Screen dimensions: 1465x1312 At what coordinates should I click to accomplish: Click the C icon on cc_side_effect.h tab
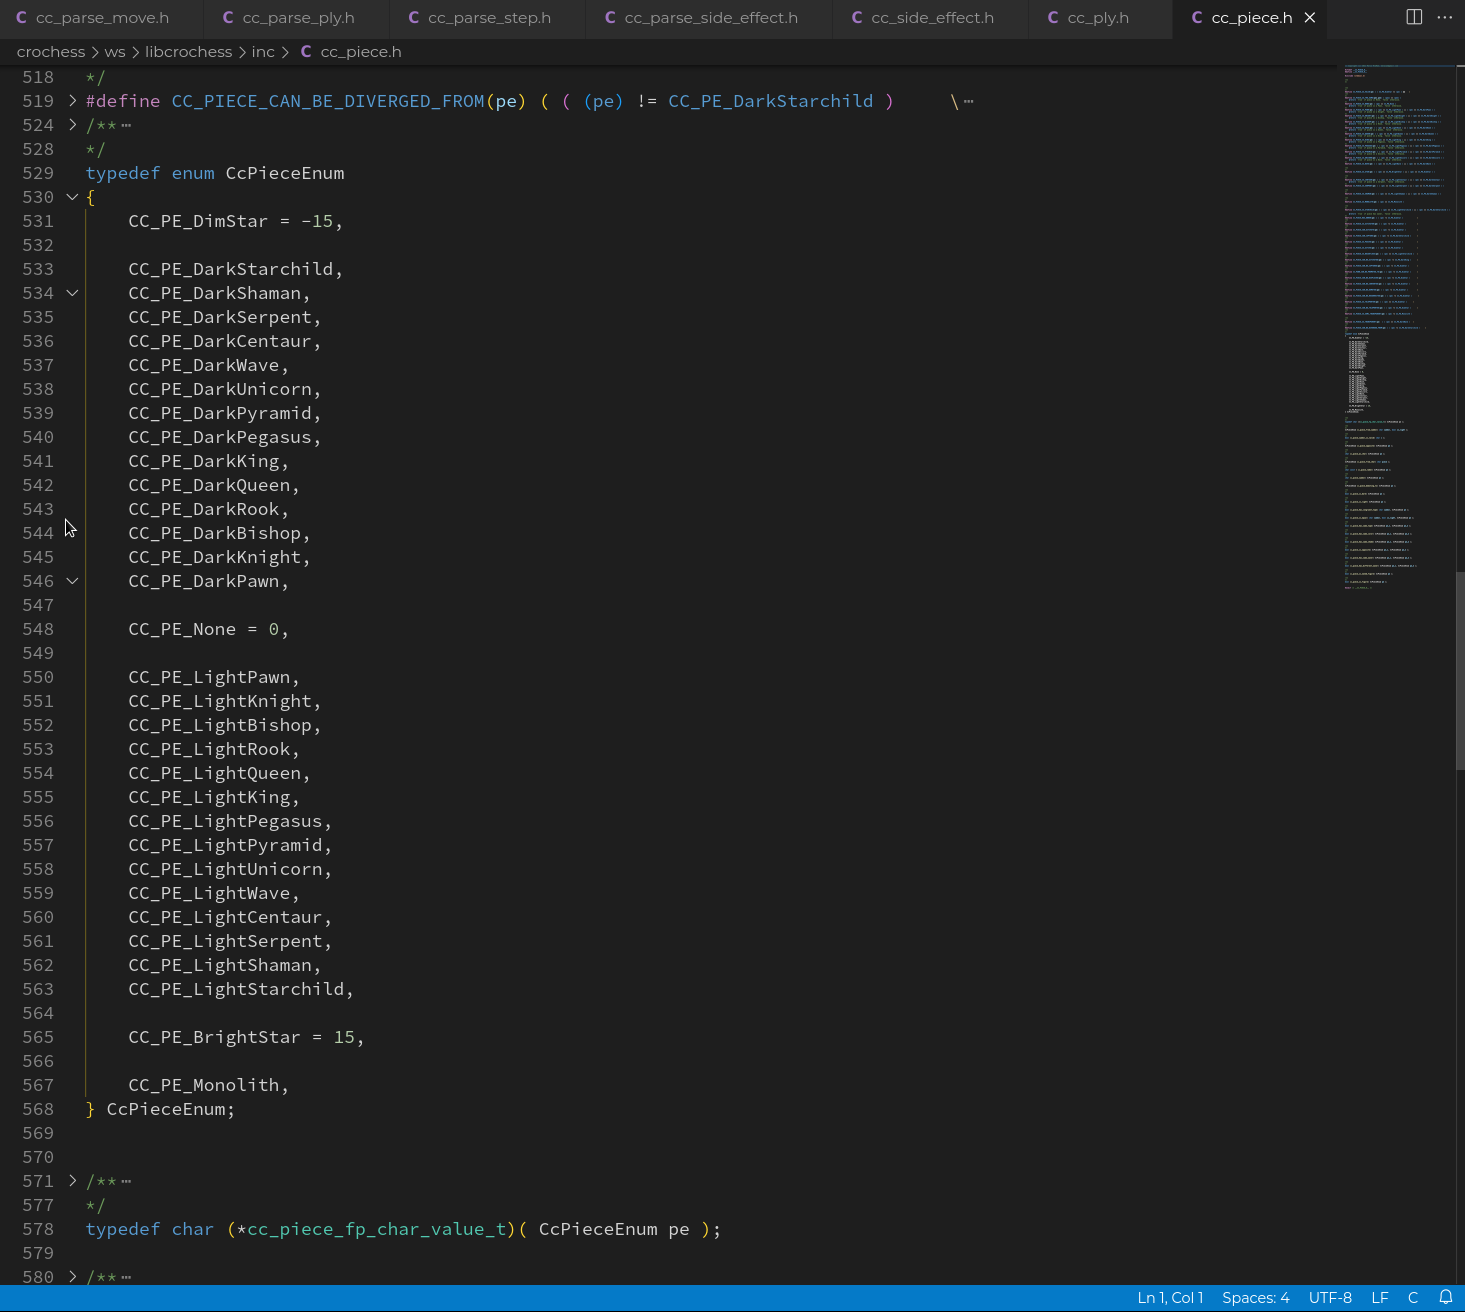pyautogui.click(x=856, y=17)
